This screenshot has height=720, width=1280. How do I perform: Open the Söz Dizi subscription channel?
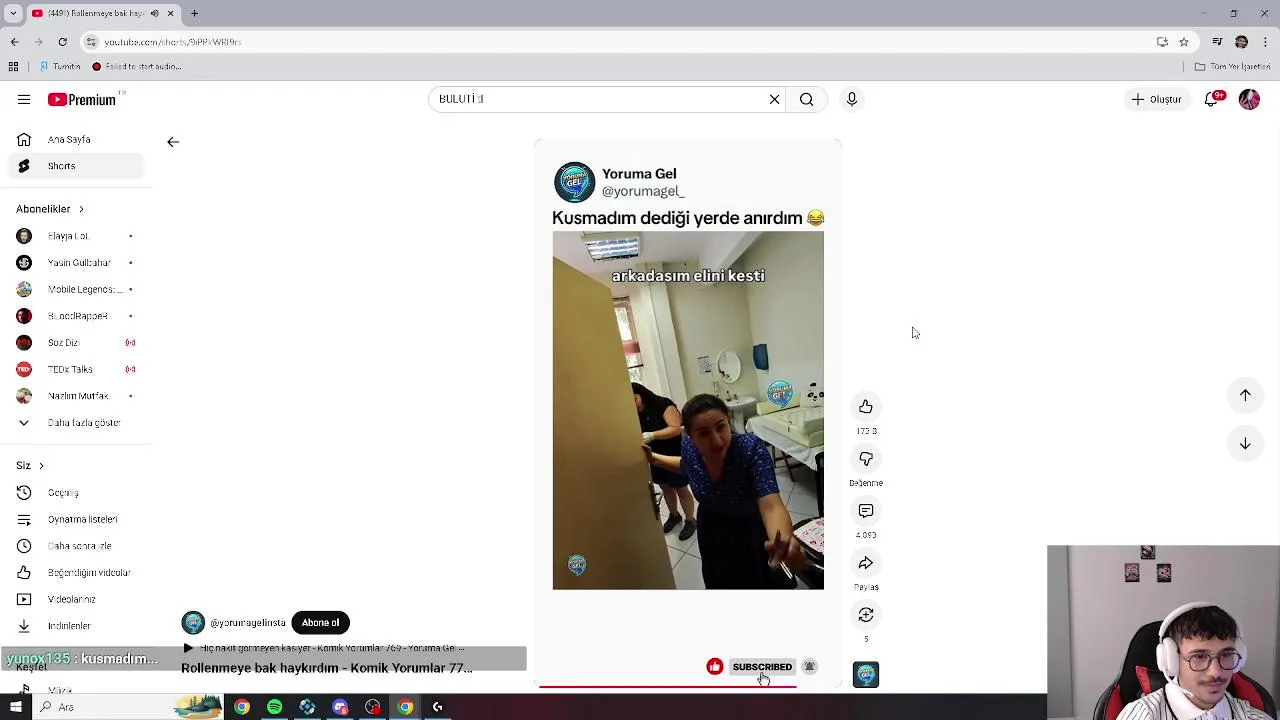pos(76,343)
